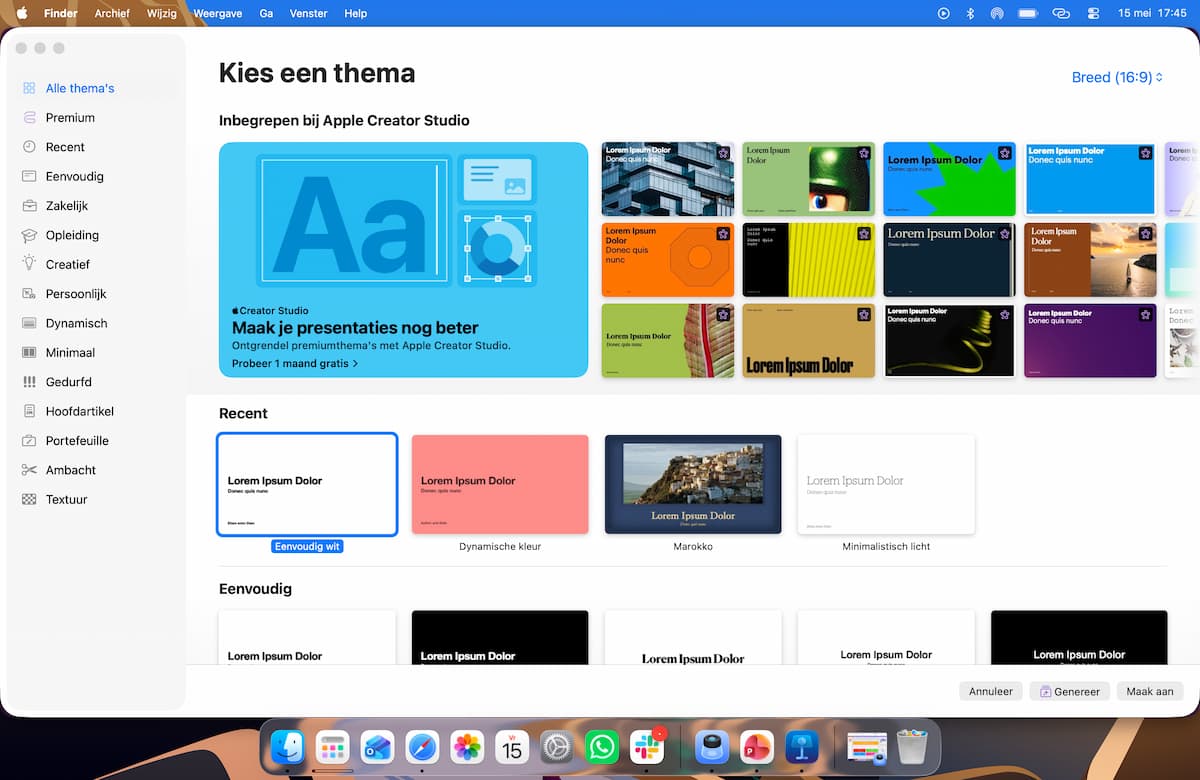This screenshot has height=780, width=1200.
Task: Select the black theme with yellow stripes
Action: point(809,260)
